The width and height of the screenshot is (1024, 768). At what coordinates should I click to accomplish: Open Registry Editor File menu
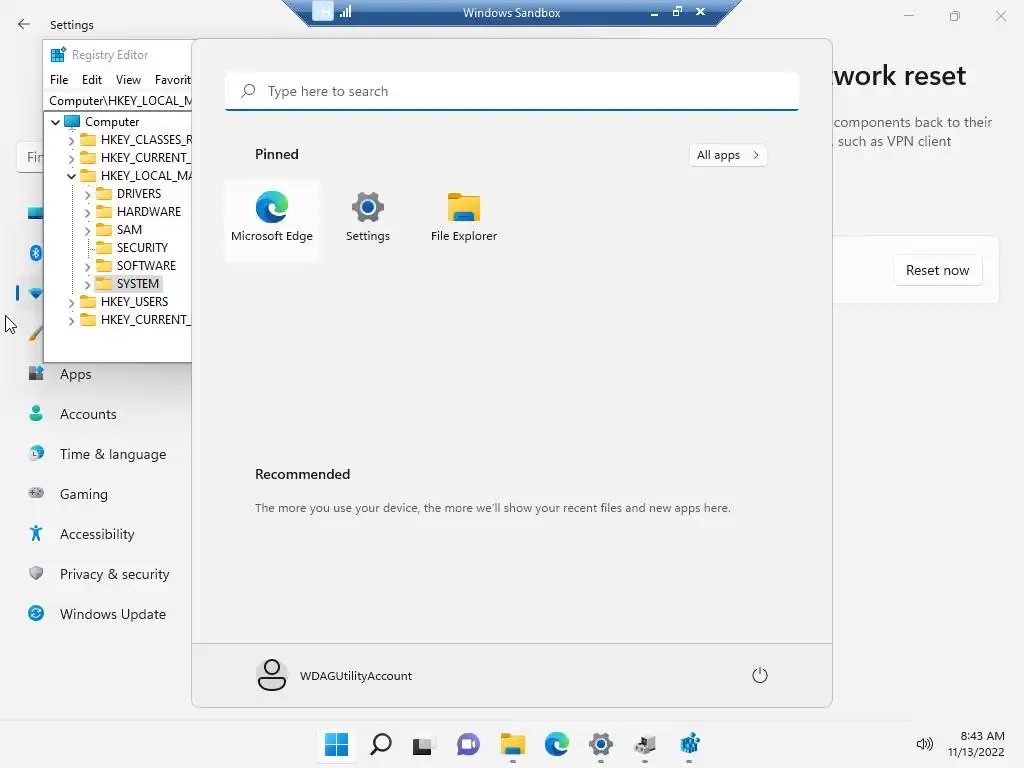coord(59,80)
